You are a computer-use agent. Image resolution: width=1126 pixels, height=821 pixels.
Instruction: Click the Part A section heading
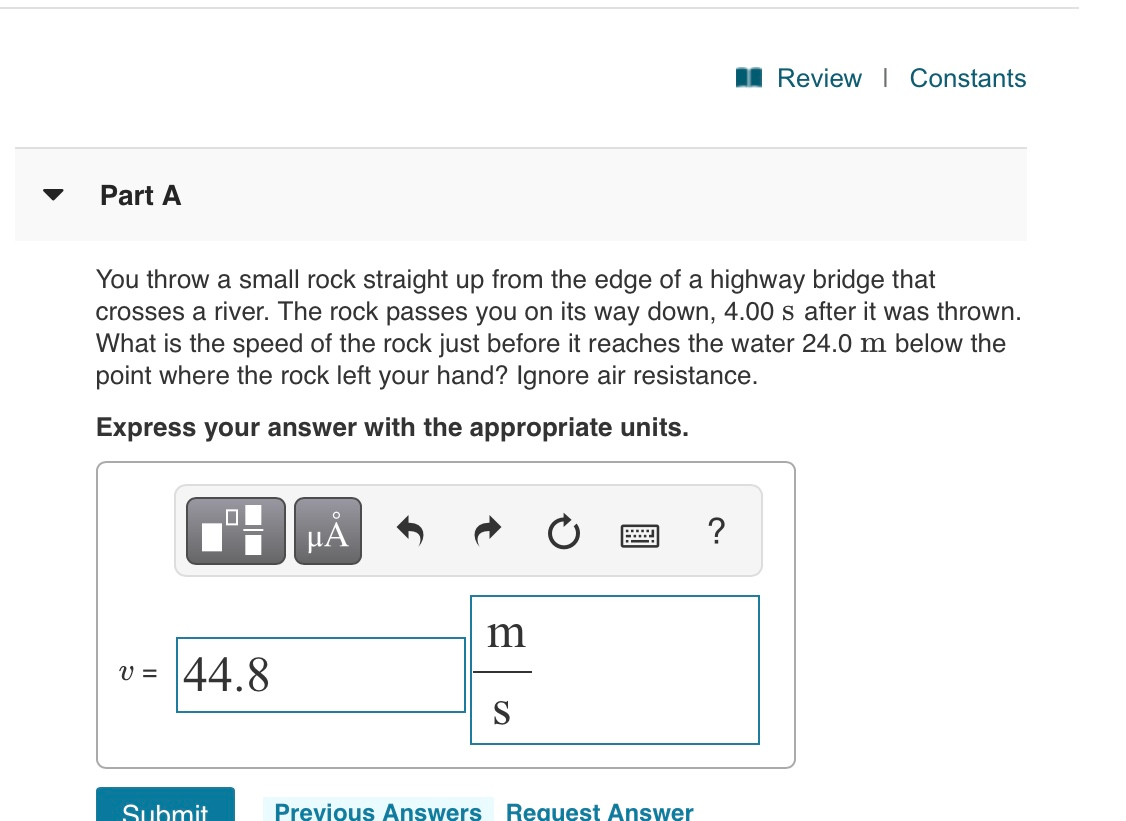click(x=139, y=196)
